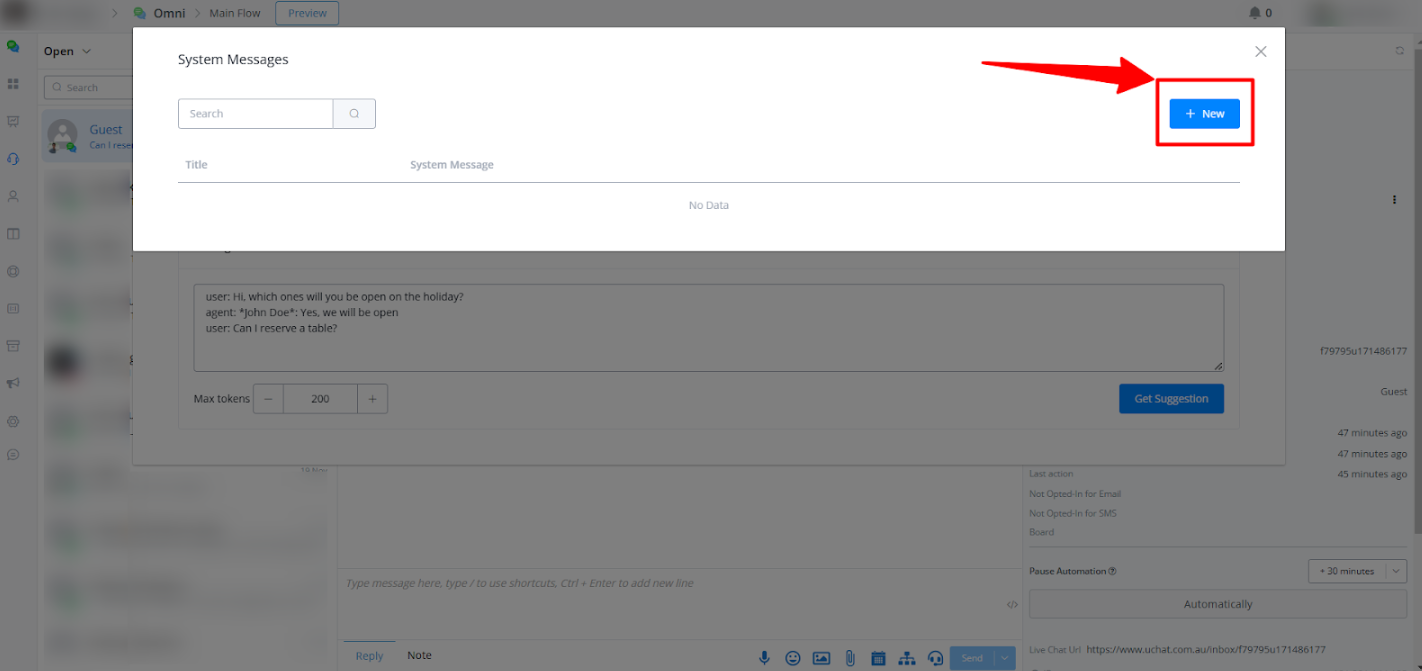1422x671 pixels.
Task: Click the blue New button
Action: 1204,114
